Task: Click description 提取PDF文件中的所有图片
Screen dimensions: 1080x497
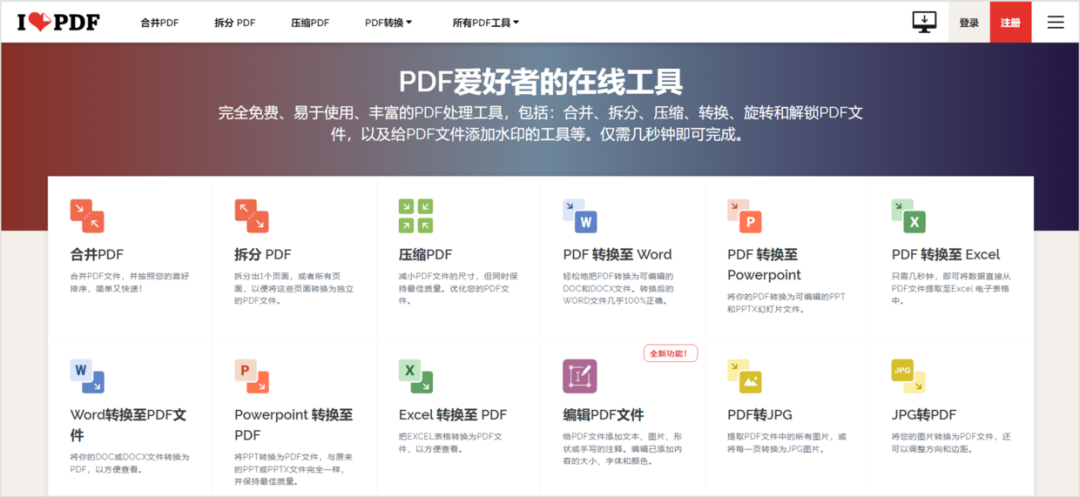Action: 787,443
